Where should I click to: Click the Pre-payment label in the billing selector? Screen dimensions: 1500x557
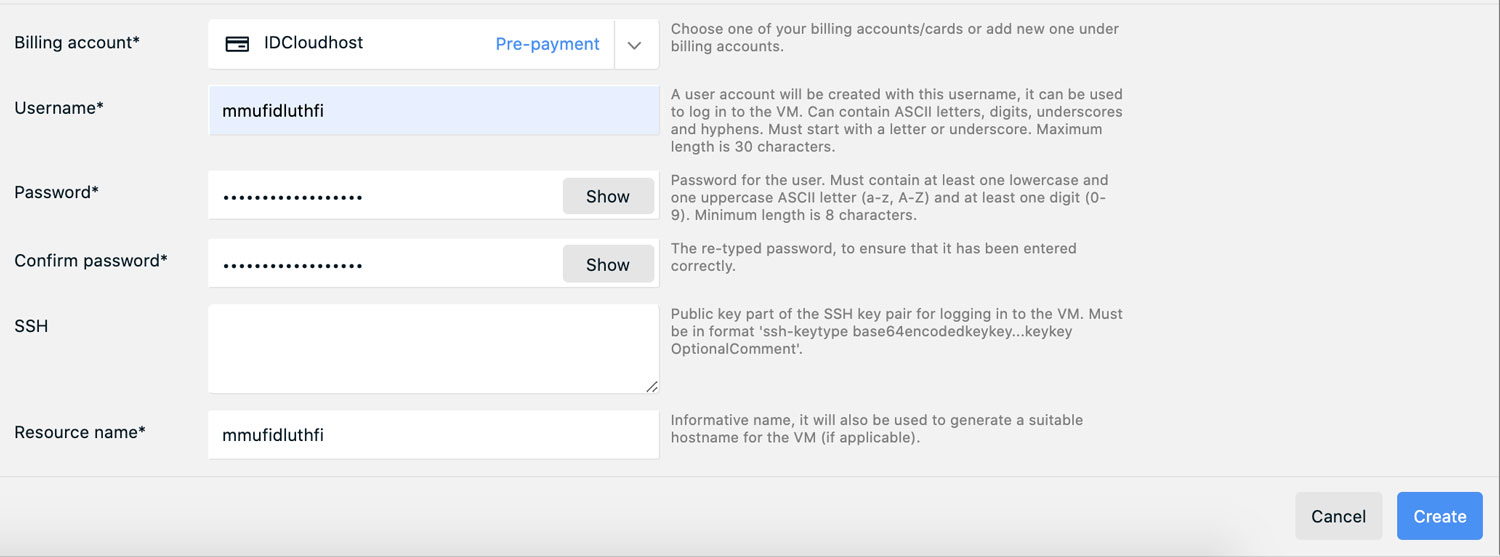pyautogui.click(x=547, y=44)
